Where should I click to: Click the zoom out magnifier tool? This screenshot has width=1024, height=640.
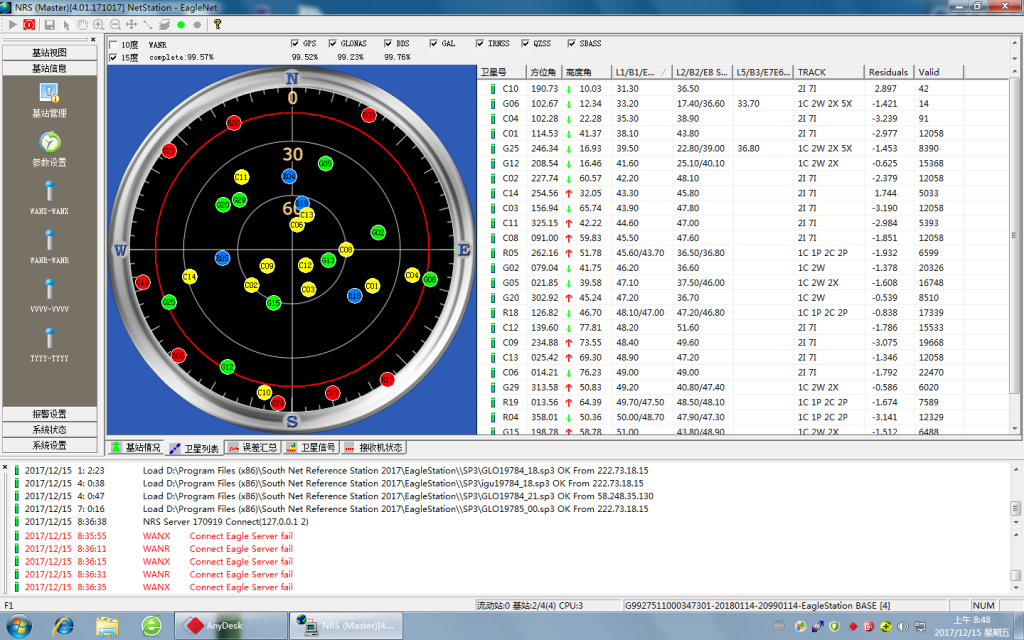click(116, 24)
